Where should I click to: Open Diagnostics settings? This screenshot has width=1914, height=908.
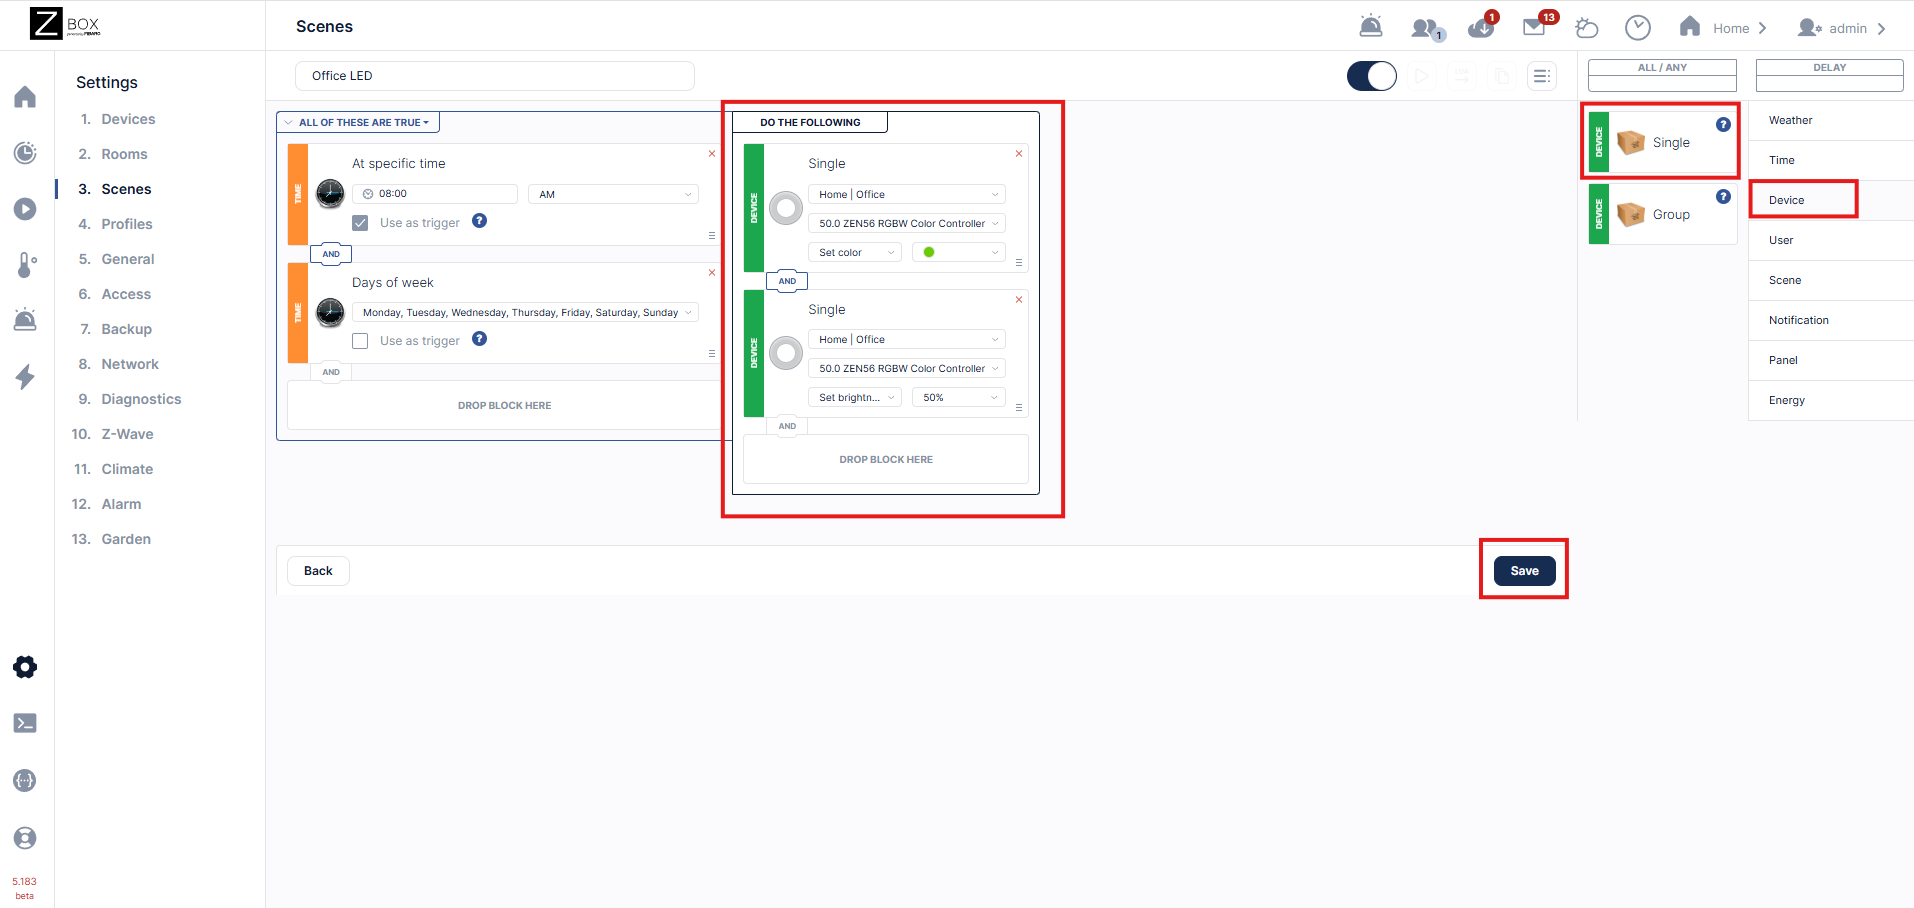(x=141, y=399)
